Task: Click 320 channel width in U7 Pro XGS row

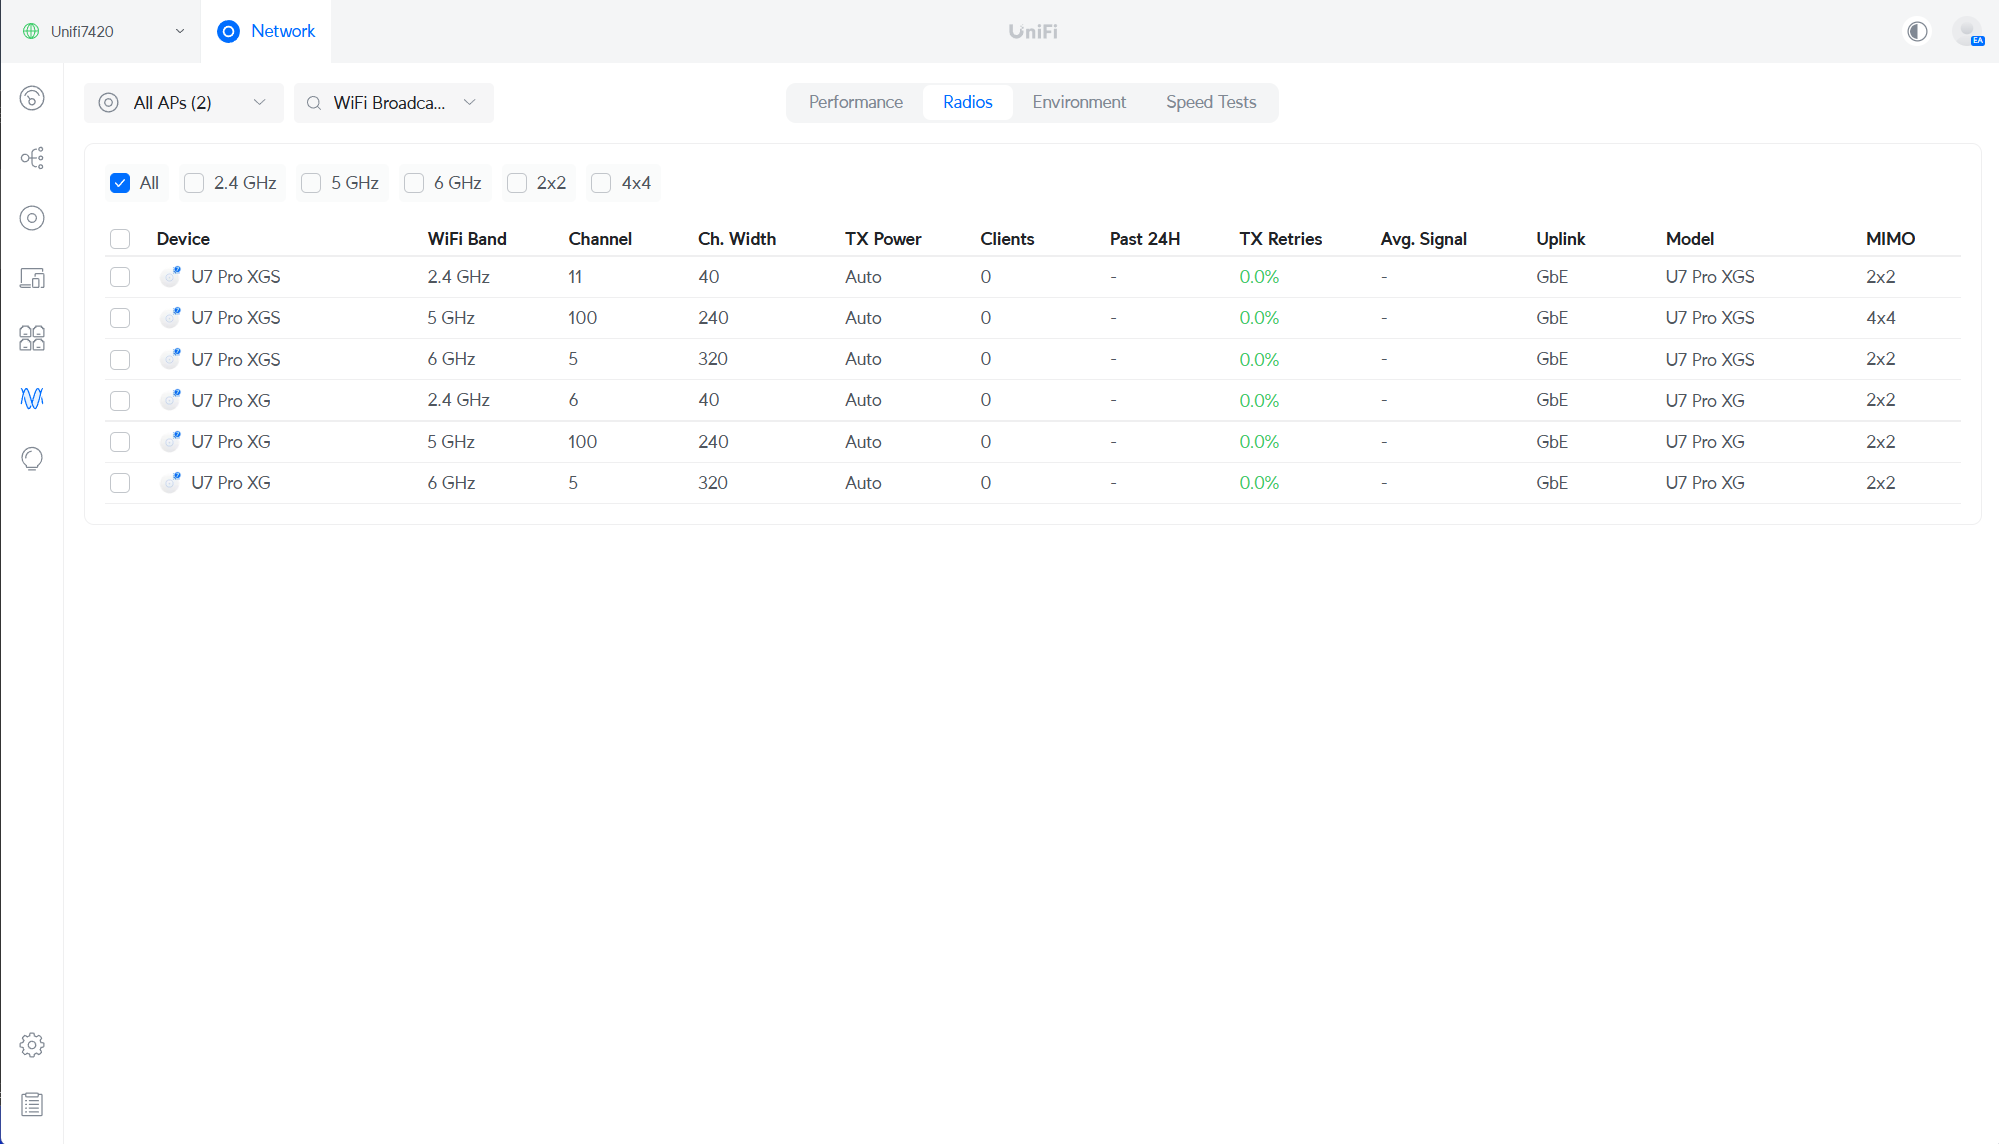Action: [x=713, y=359]
